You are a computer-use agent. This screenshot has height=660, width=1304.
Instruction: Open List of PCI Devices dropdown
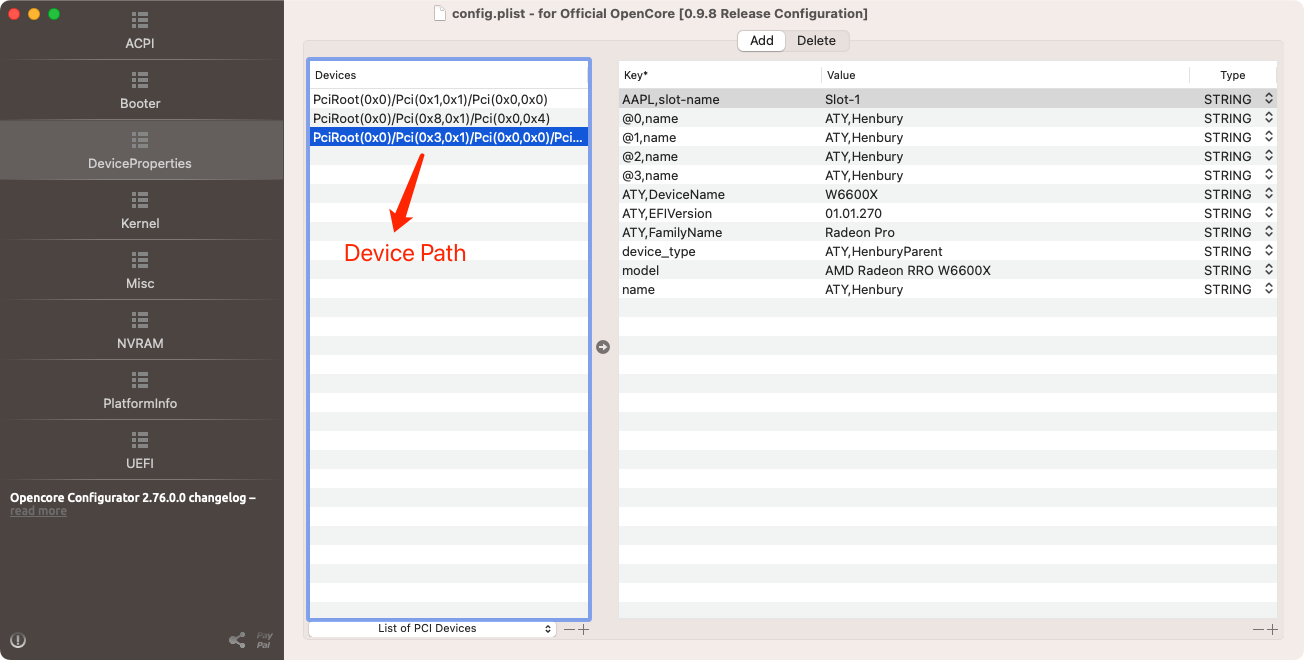point(431,629)
